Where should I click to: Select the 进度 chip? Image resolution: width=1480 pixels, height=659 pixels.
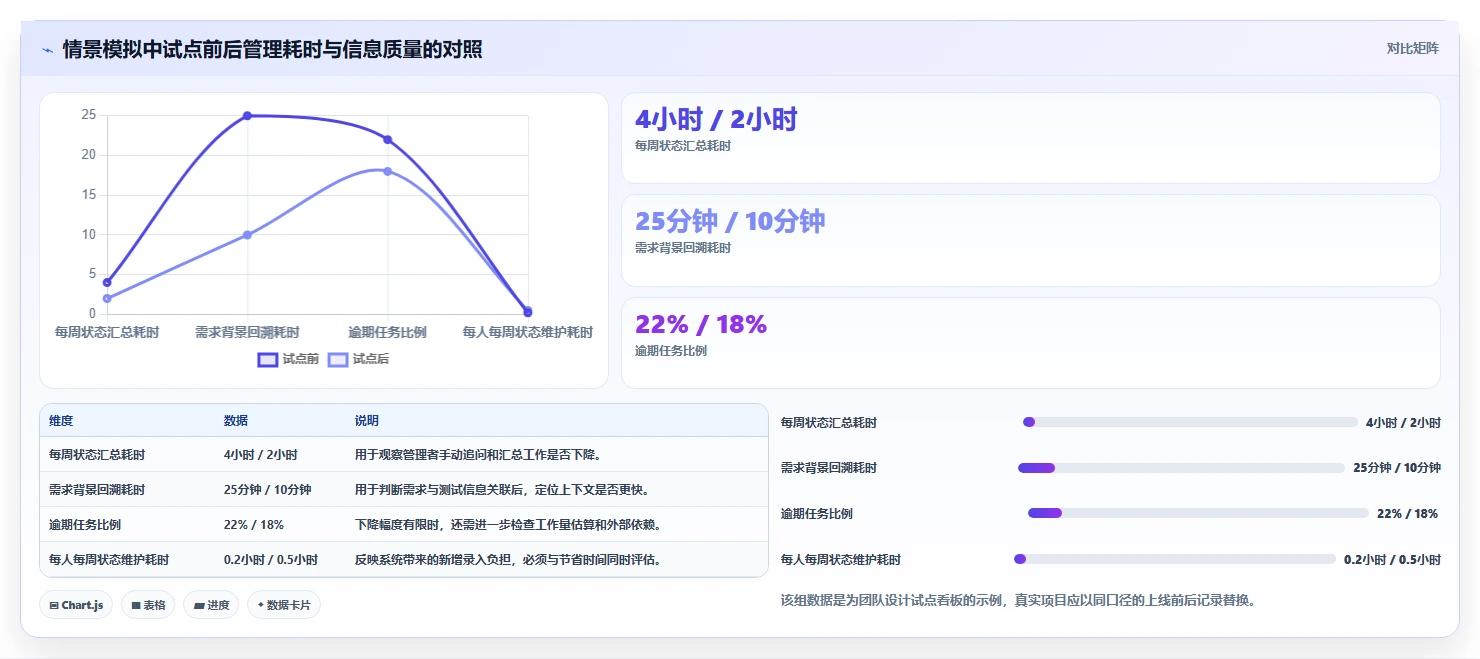click(211, 605)
